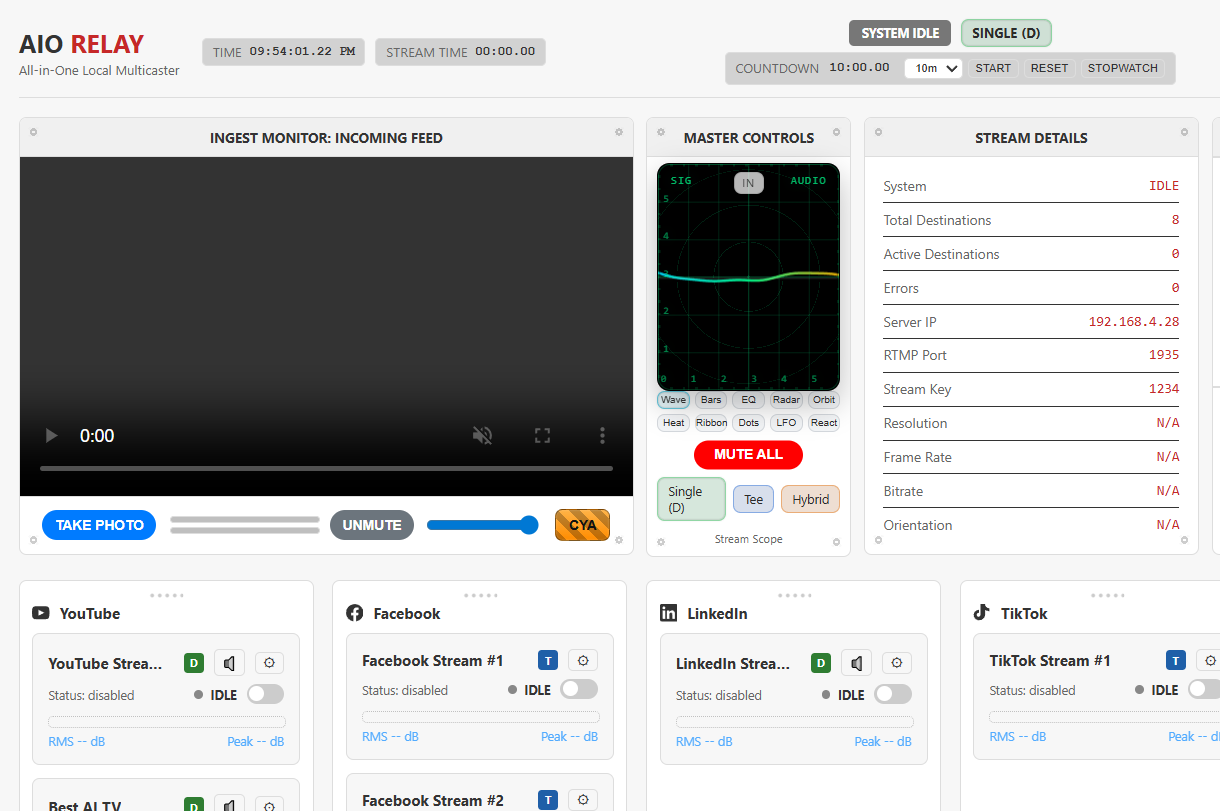Switch scope to Heat mode

coord(673,422)
